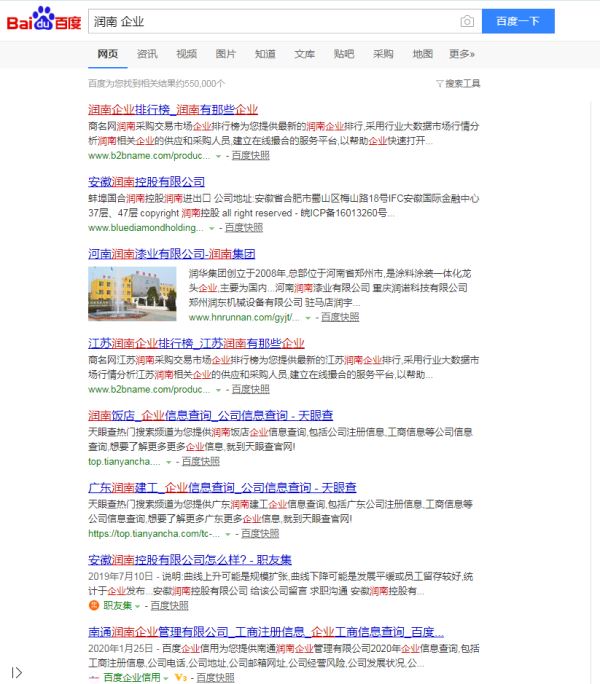Open result 南通润南企业管理有限公司_工商注册信息

click(266, 632)
